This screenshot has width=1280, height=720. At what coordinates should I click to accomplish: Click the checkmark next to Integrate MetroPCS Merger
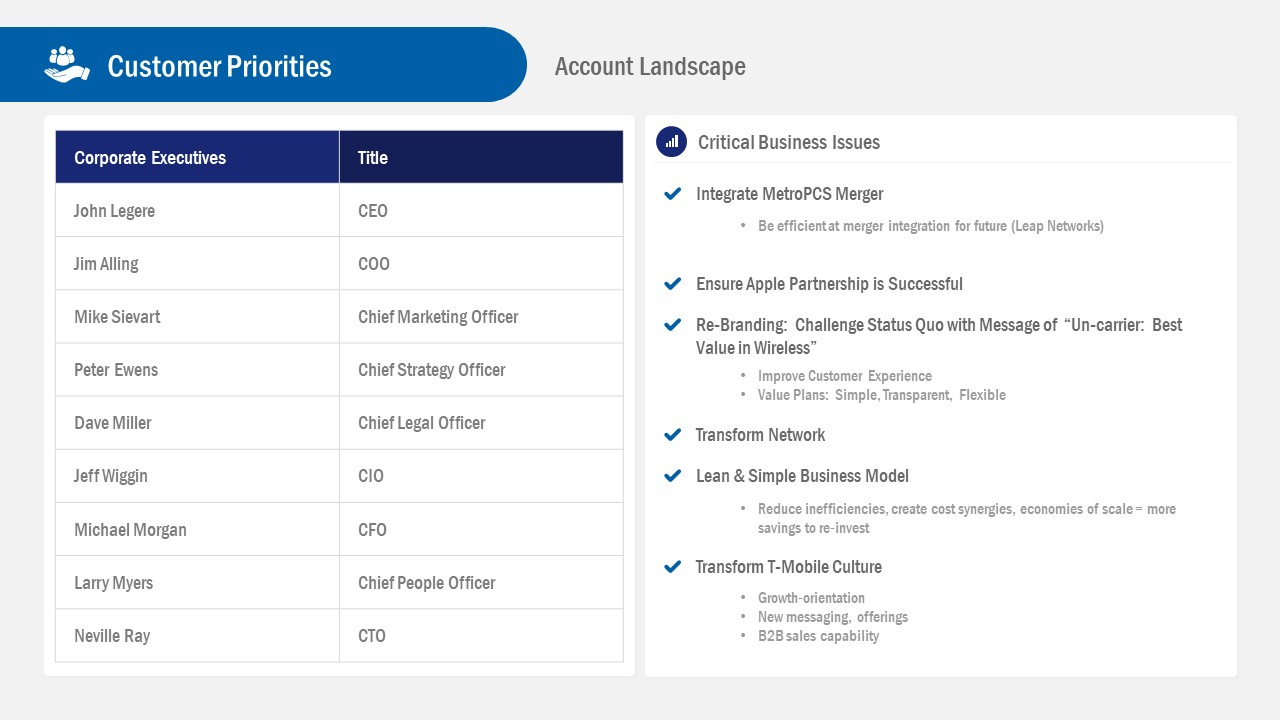click(x=672, y=193)
